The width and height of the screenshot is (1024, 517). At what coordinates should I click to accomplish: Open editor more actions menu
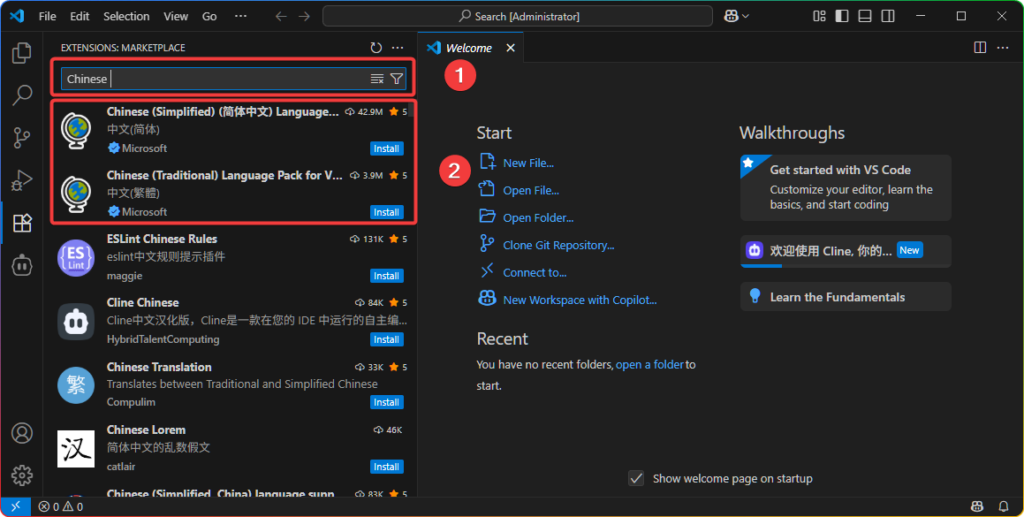[1002, 48]
